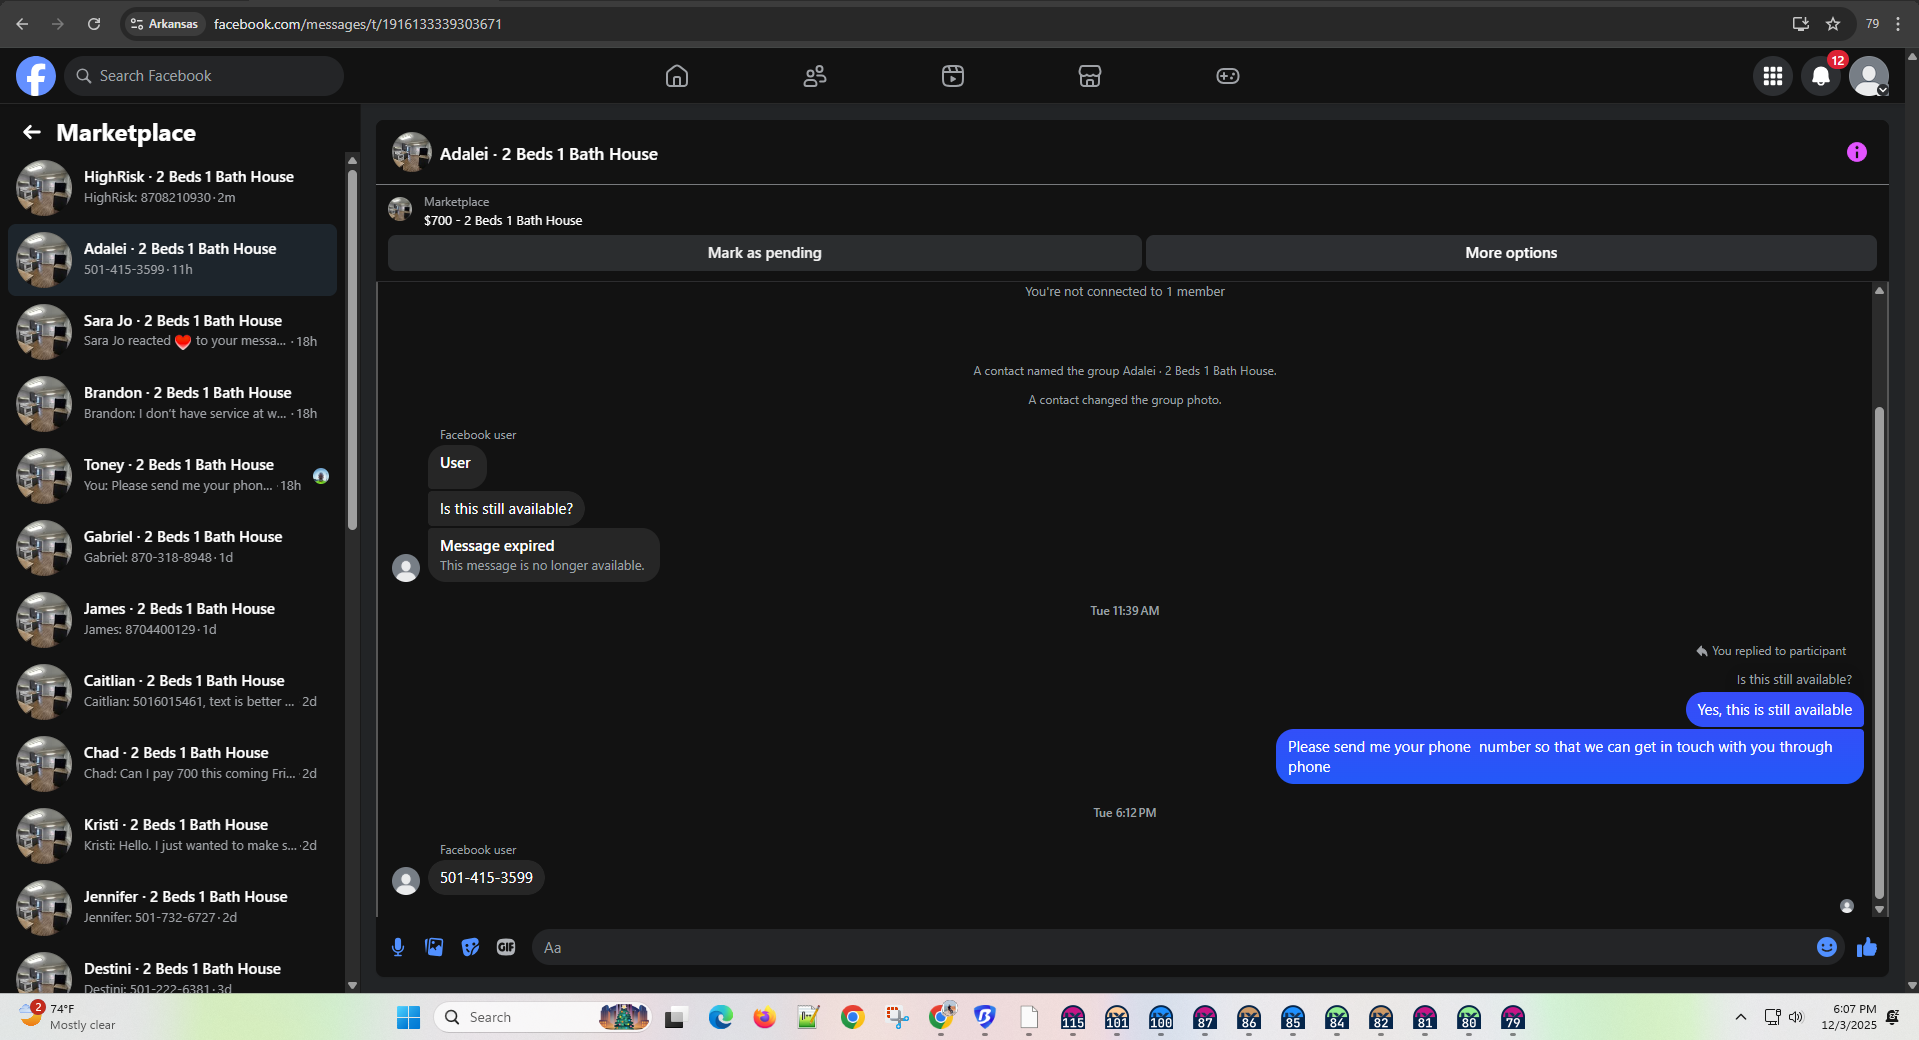Open the emoji picker in the message box
This screenshot has width=1919, height=1040.
click(1827, 947)
